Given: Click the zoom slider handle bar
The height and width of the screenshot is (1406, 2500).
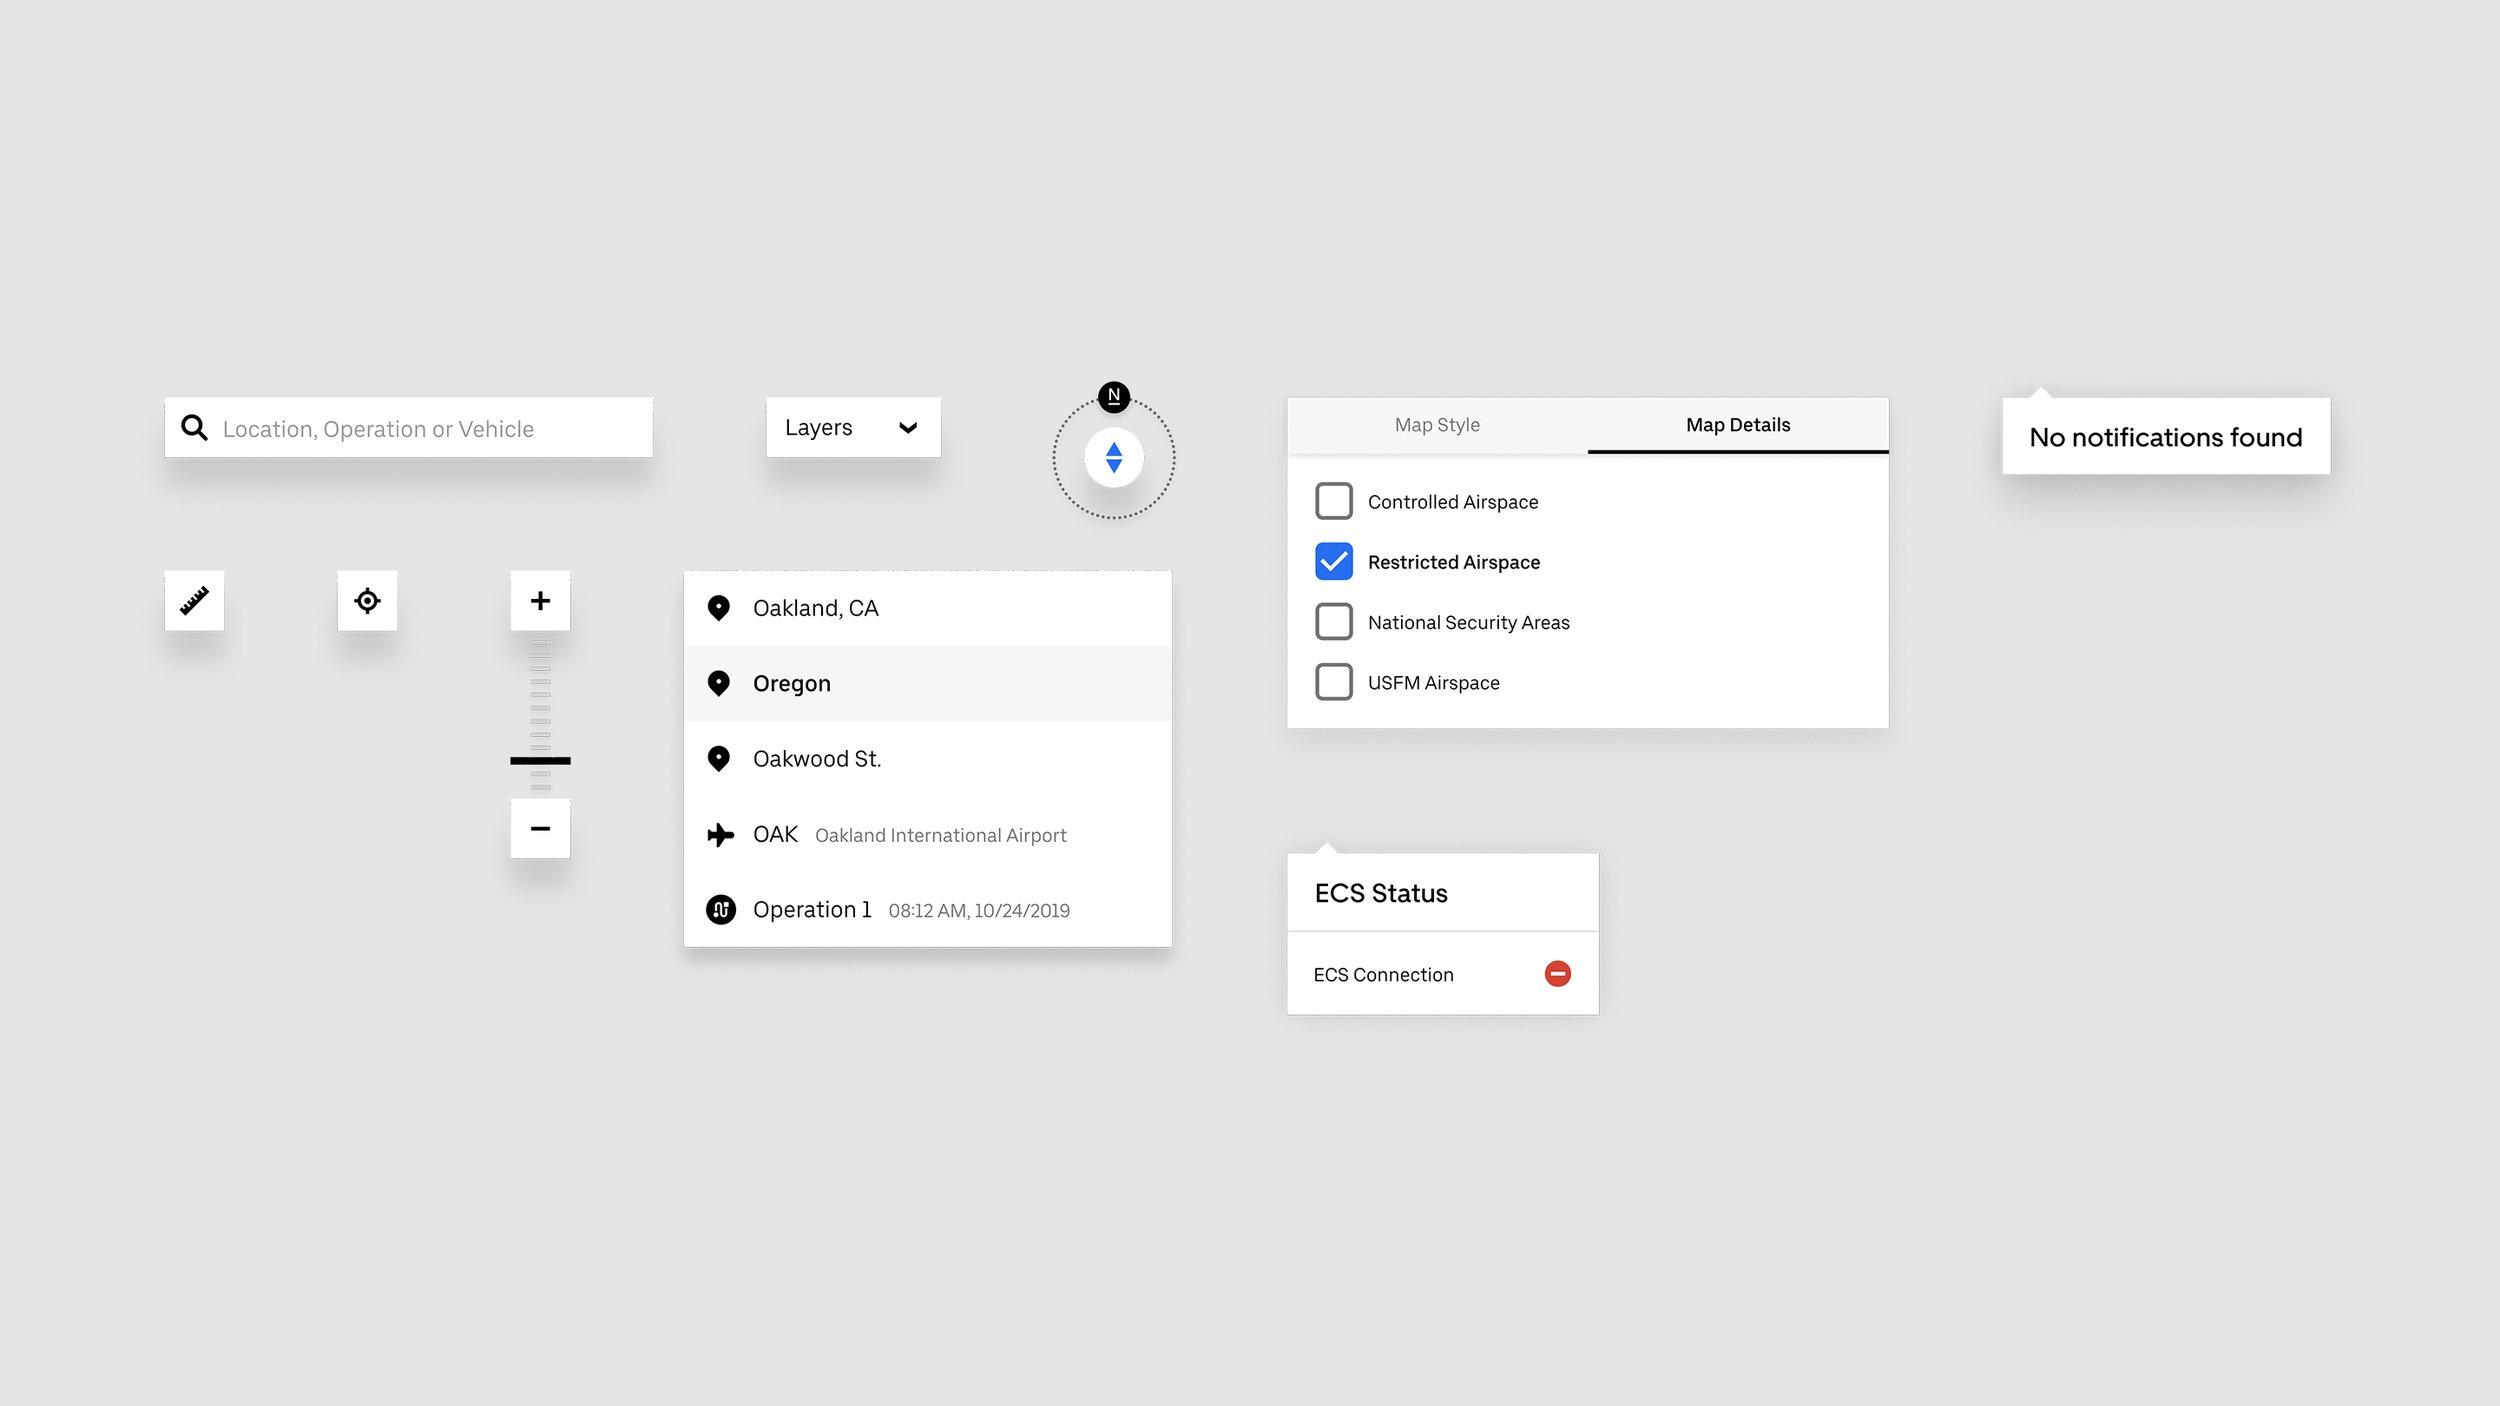Looking at the screenshot, I should tap(540, 761).
